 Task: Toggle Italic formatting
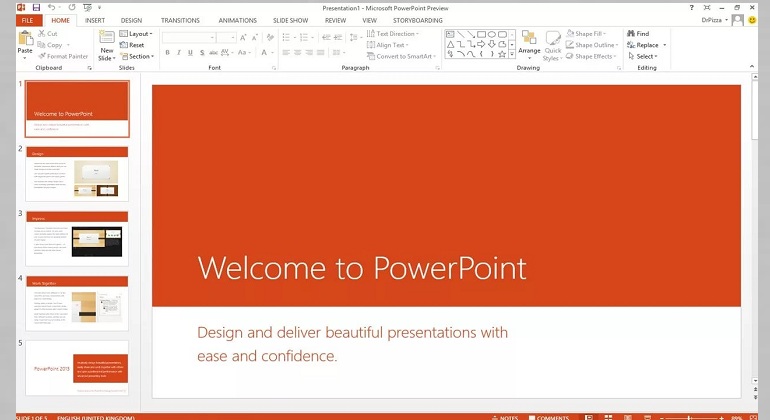click(179, 52)
